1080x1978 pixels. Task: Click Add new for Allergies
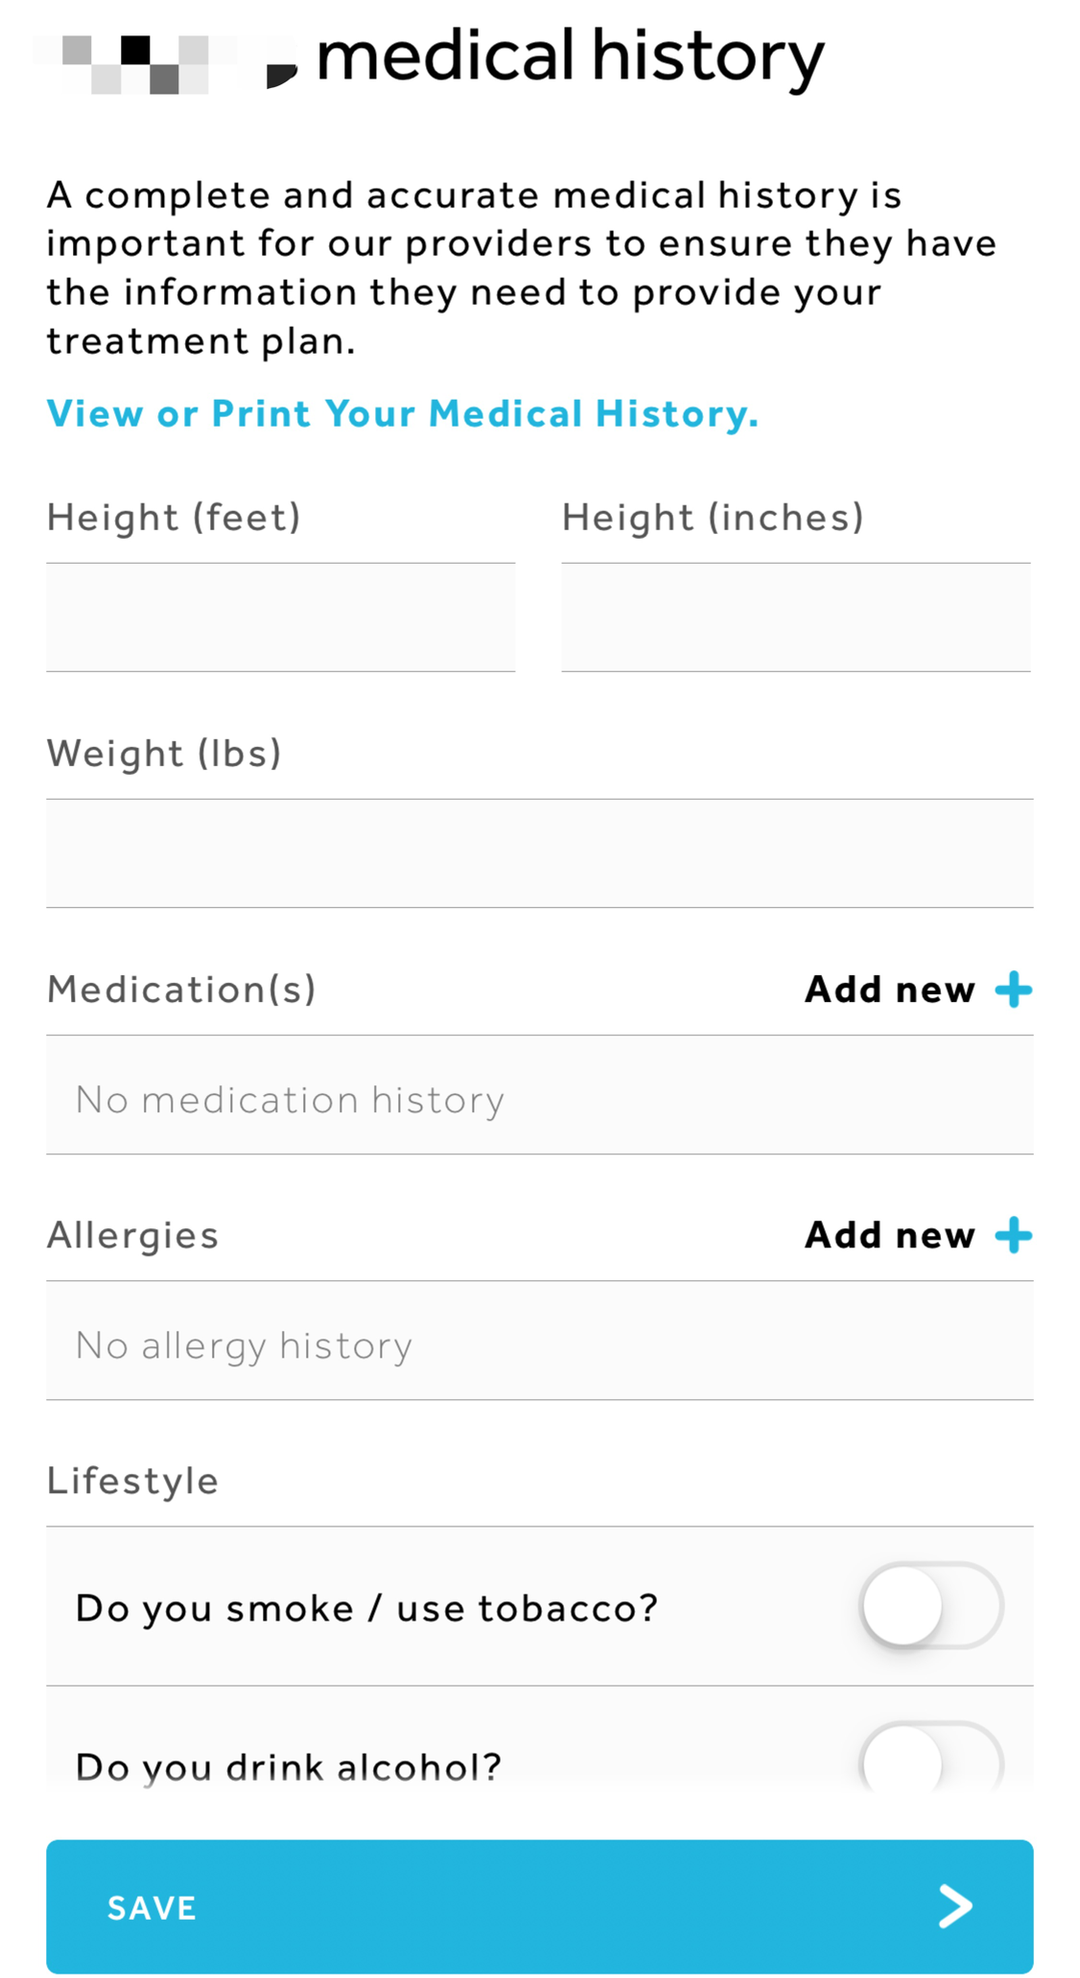point(889,1235)
